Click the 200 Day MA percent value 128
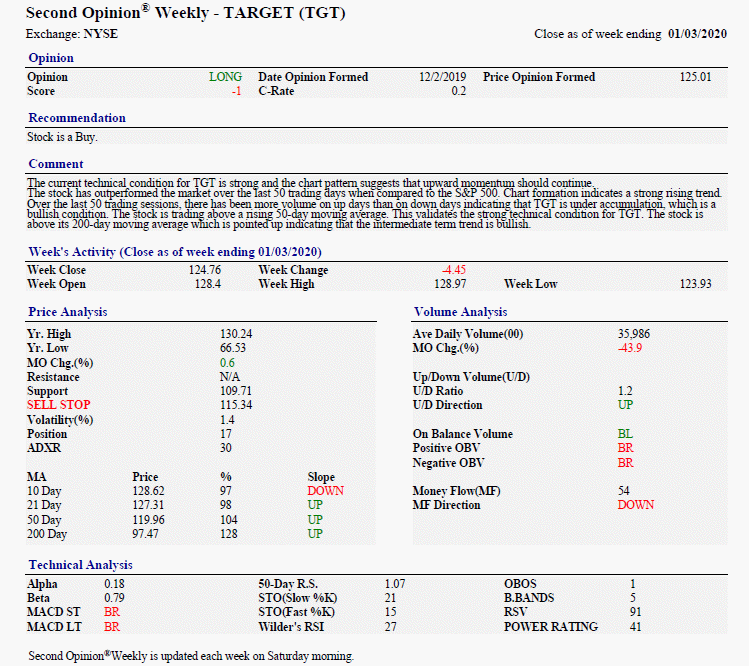The width and height of the screenshot is (749, 666). (x=228, y=534)
